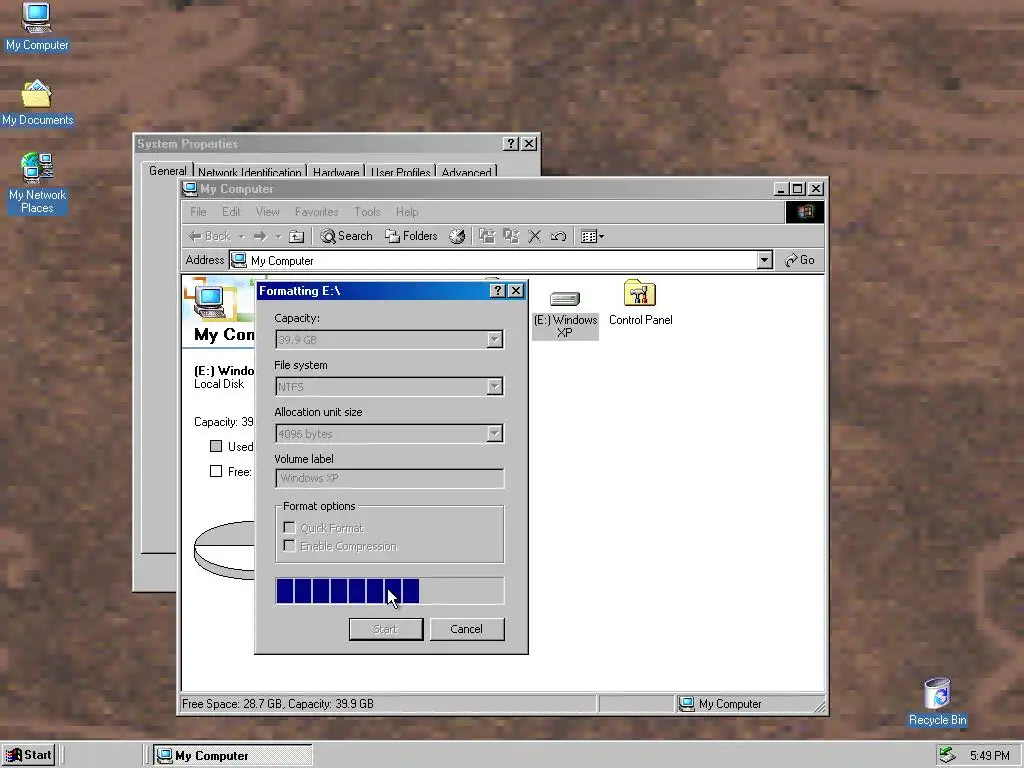Select the Control Panel folder icon

click(640, 303)
